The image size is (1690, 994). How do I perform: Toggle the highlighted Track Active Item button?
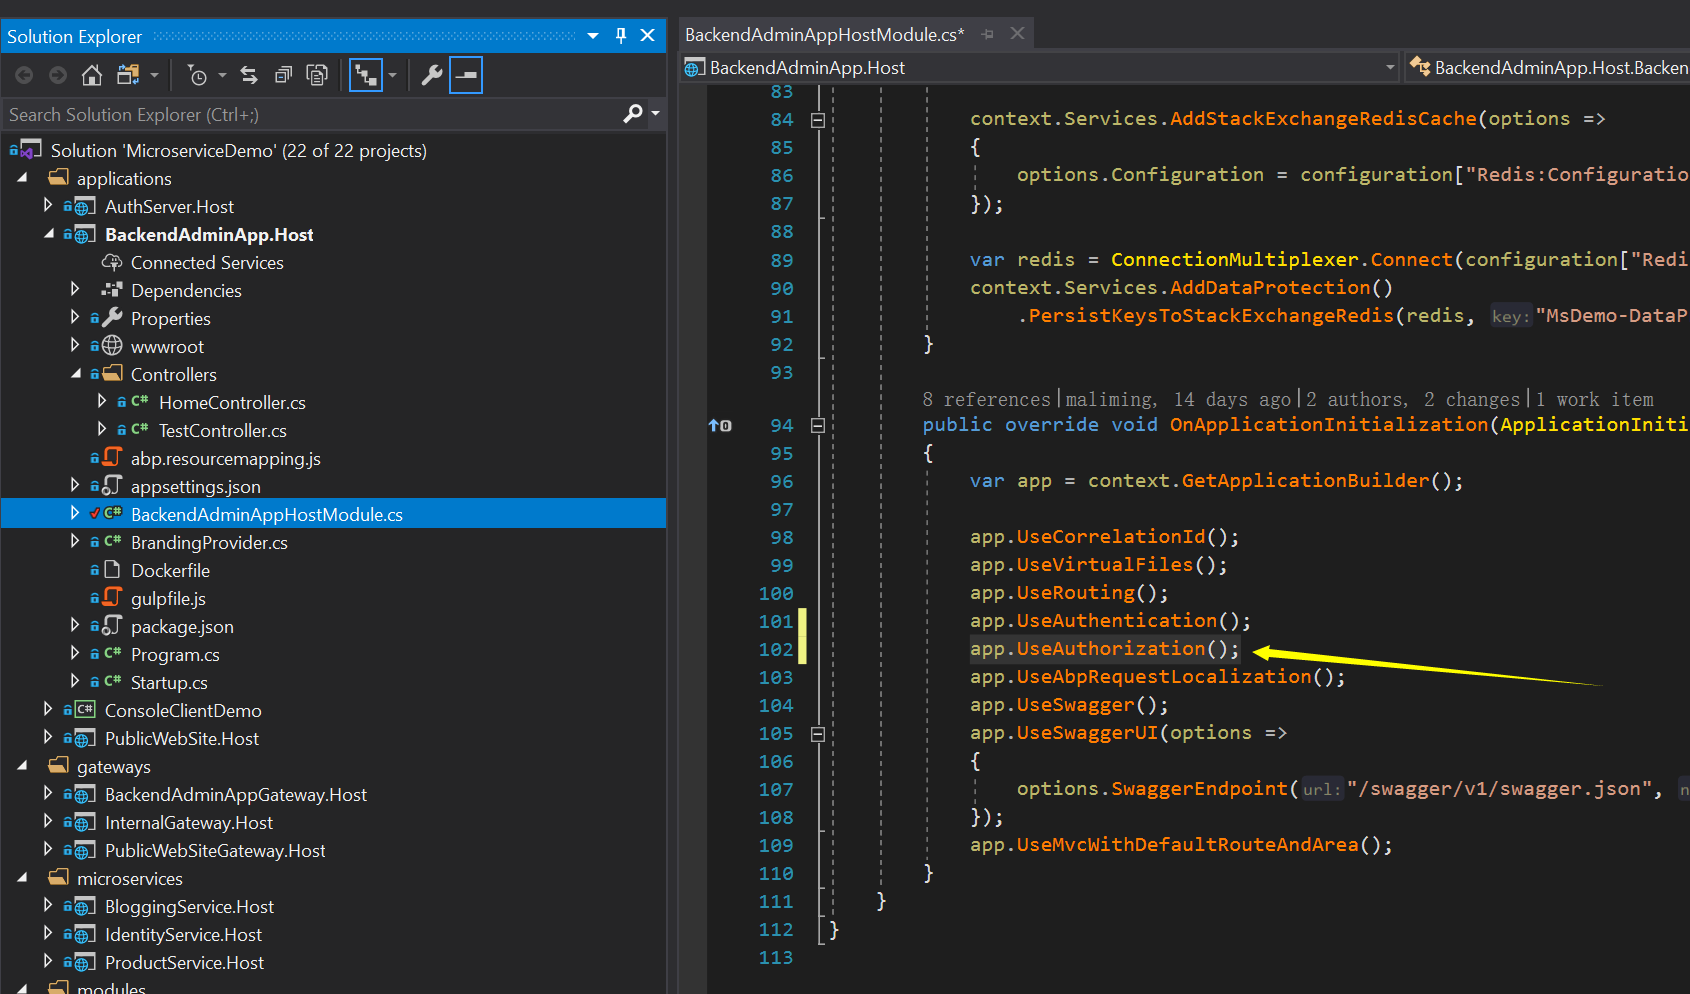[x=368, y=74]
